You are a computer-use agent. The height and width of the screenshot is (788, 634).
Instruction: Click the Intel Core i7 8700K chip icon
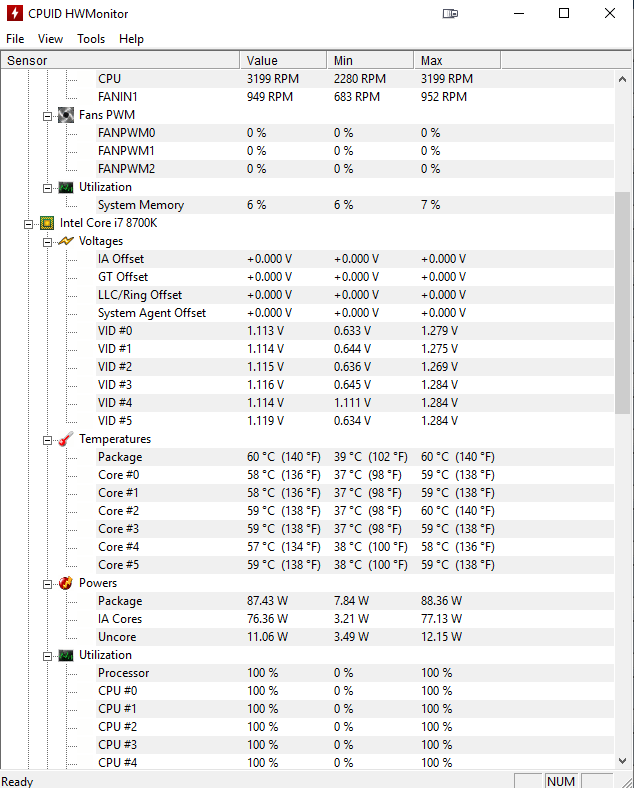[47, 223]
